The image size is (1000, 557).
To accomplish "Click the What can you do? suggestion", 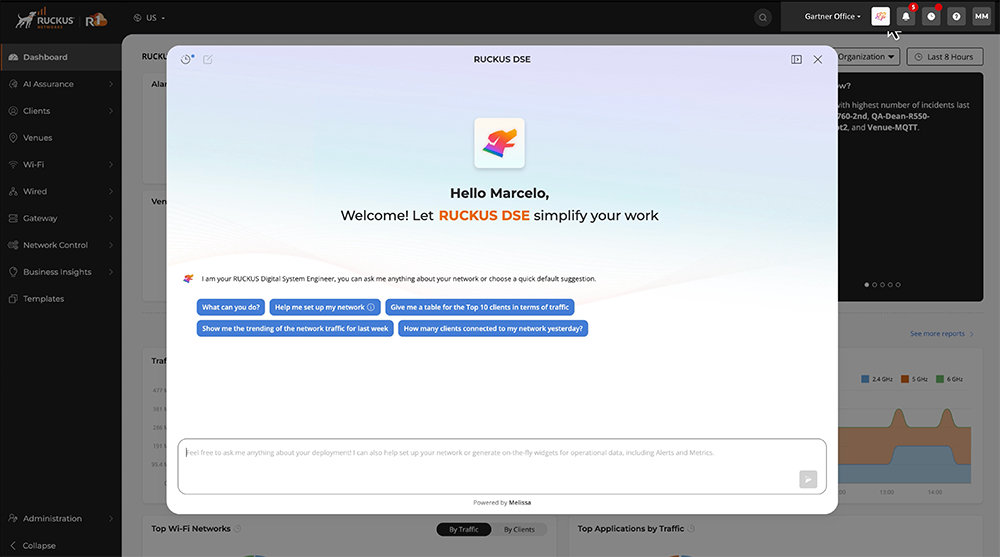I will [x=230, y=307].
